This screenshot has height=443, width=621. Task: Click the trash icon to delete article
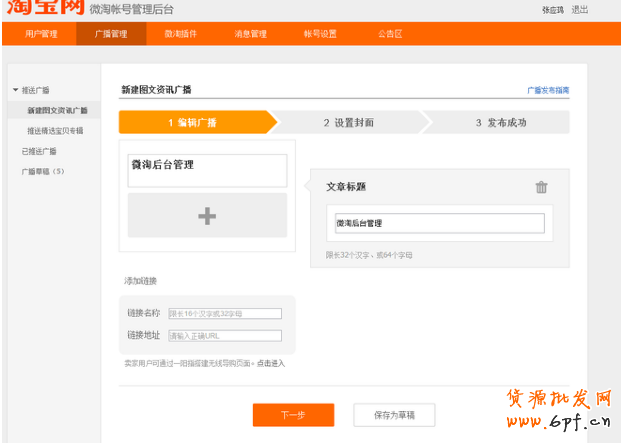(541, 187)
